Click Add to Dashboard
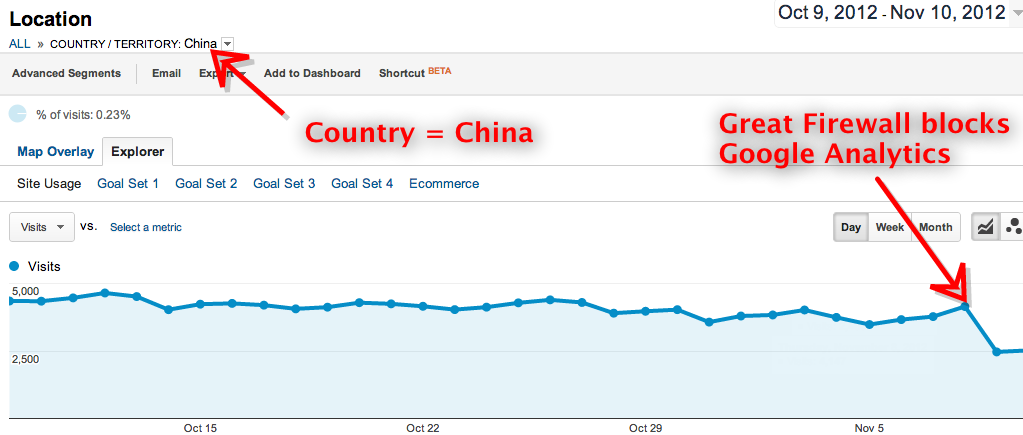 (x=312, y=73)
